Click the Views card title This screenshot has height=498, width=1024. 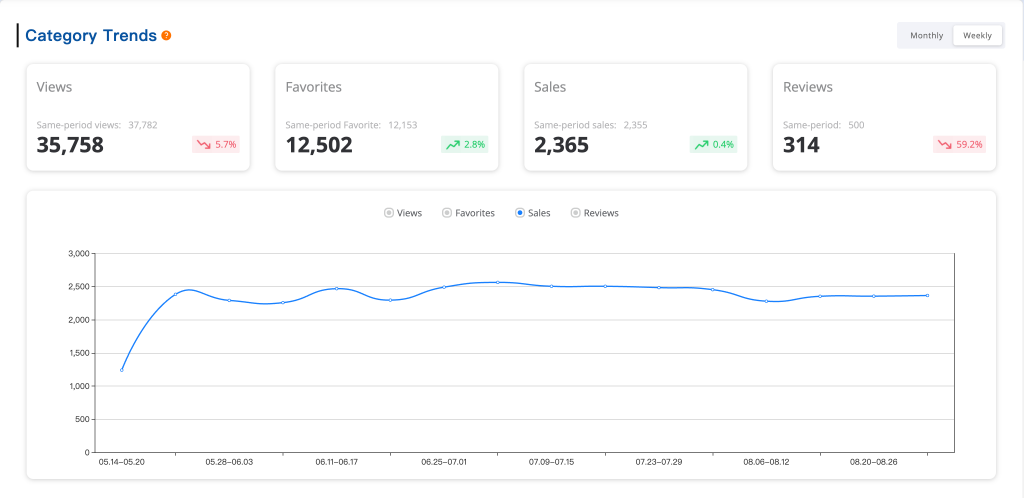pos(54,87)
